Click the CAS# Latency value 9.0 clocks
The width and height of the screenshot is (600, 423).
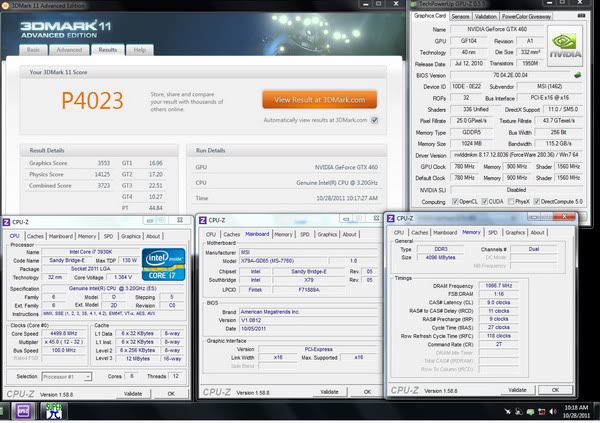pos(499,302)
